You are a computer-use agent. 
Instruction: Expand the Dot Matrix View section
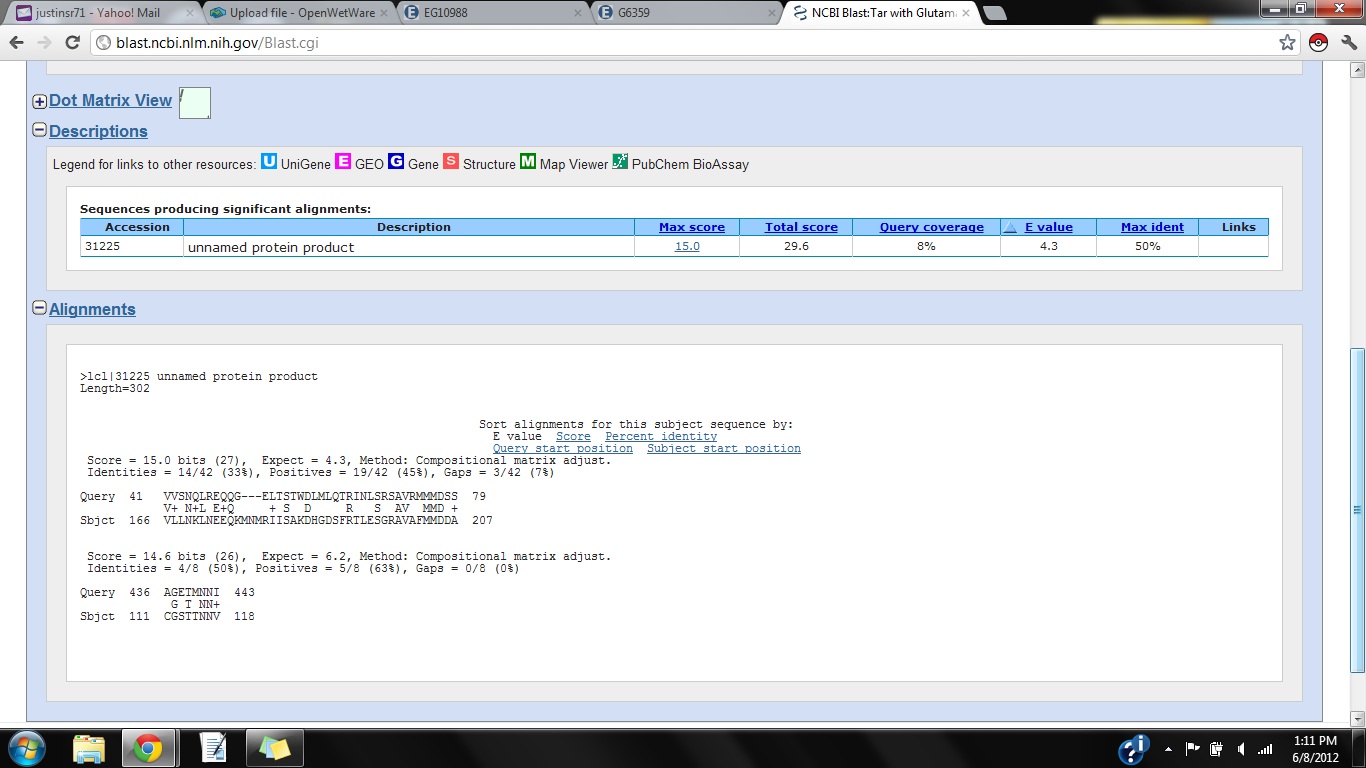[x=40, y=101]
